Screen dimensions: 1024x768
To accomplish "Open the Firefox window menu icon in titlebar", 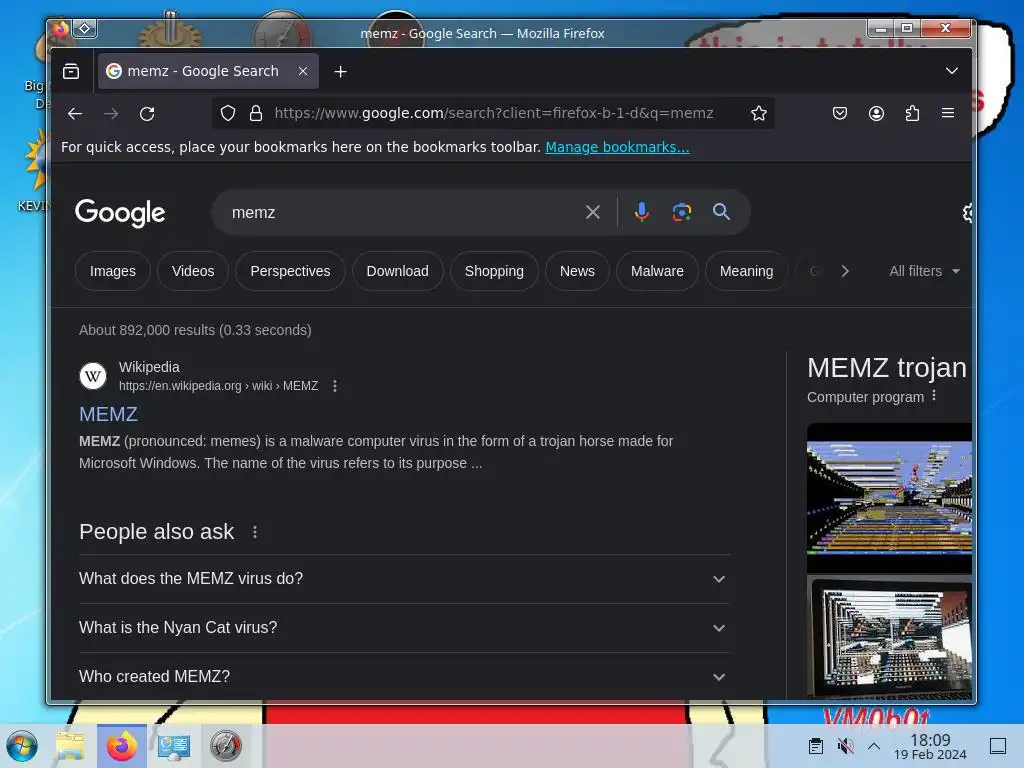I will pyautogui.click(x=61, y=29).
